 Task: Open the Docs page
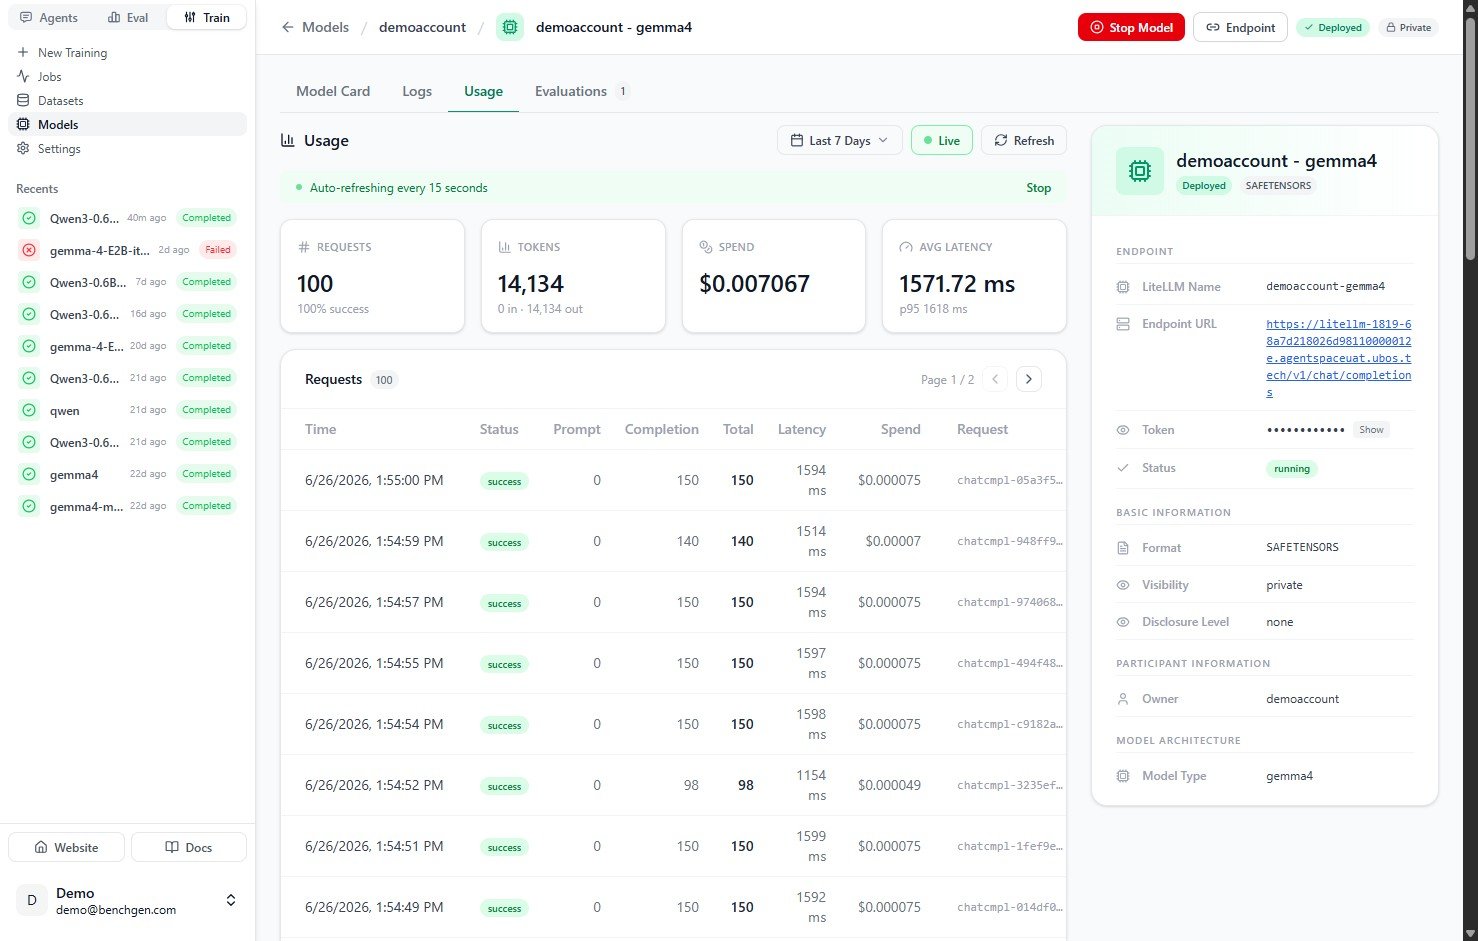point(189,847)
